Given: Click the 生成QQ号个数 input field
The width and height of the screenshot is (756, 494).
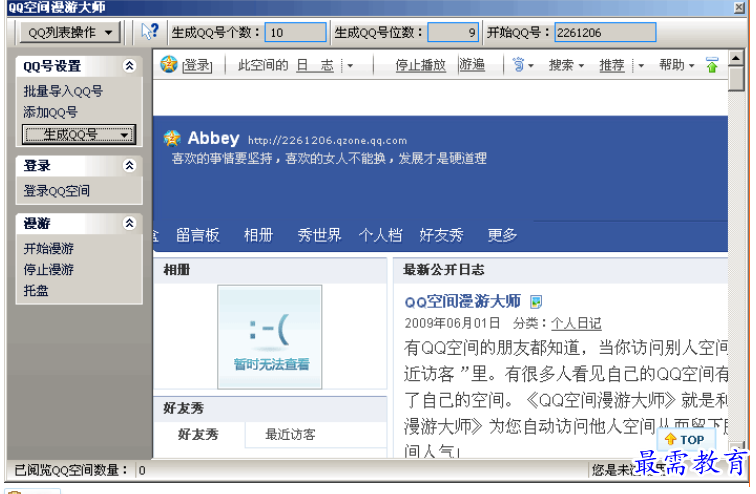Looking at the screenshot, I should click(x=296, y=32).
